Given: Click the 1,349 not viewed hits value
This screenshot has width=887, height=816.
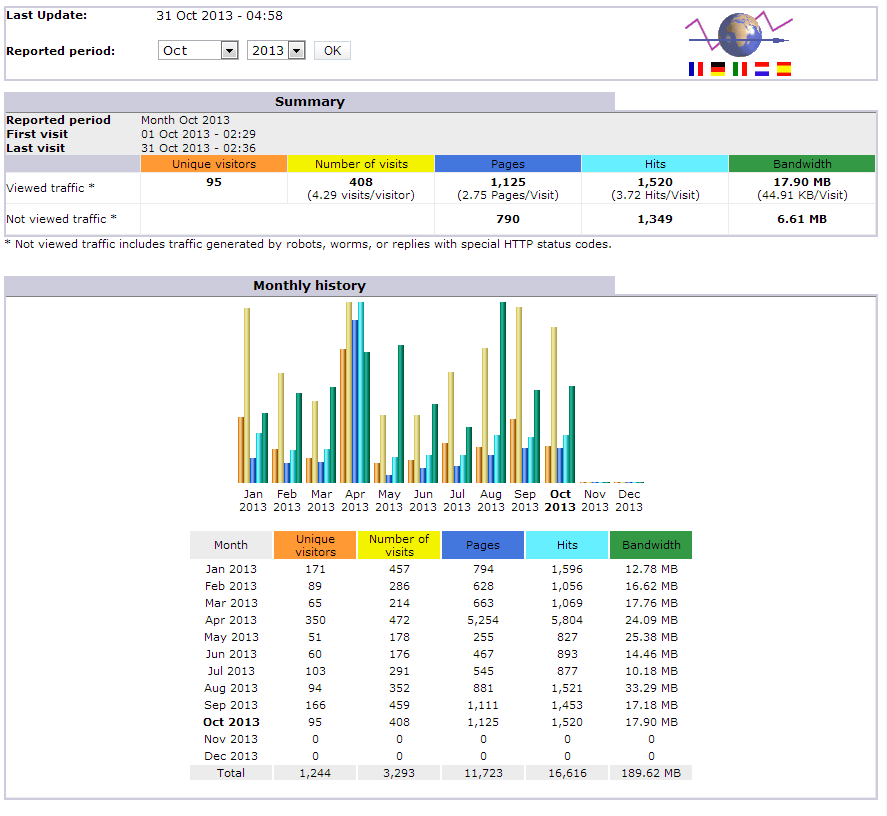Looking at the screenshot, I should (655, 219).
